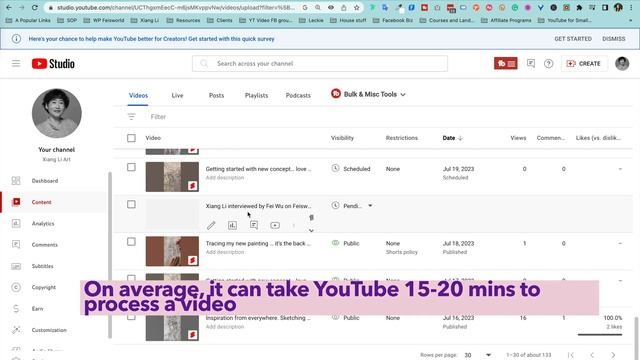Open the Inspiration from everywhere video title

point(258,318)
